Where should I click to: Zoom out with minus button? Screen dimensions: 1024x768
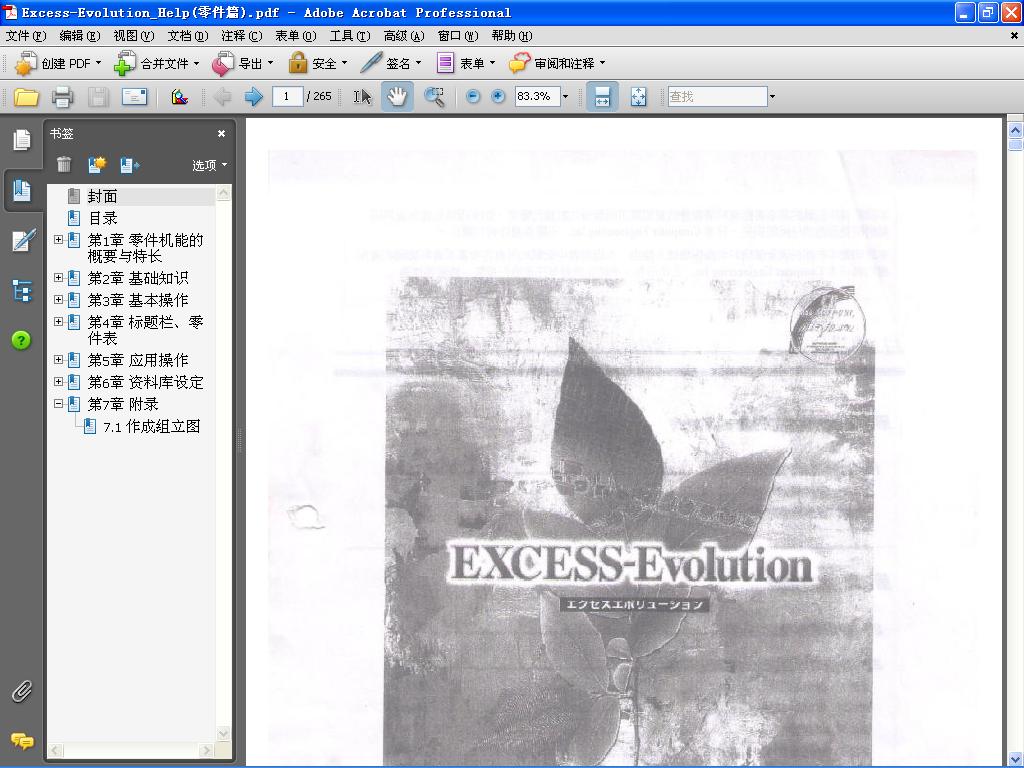pyautogui.click(x=473, y=97)
